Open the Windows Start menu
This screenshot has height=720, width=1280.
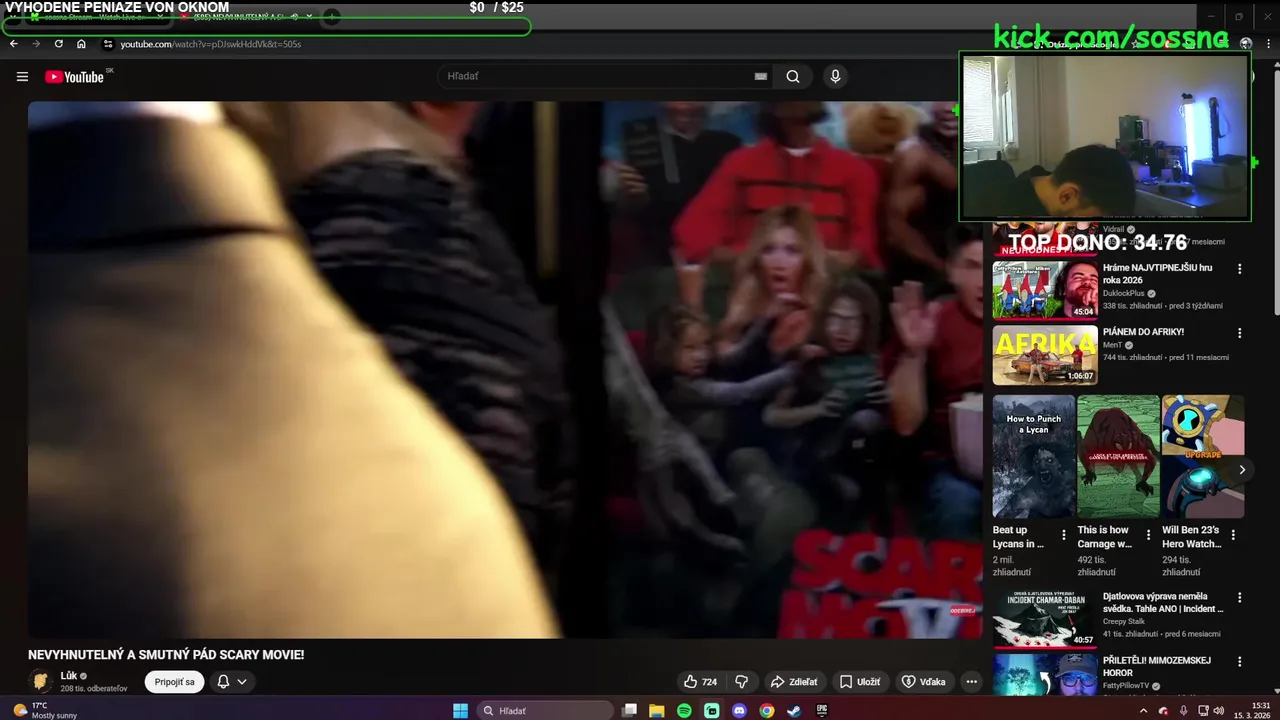click(x=460, y=711)
